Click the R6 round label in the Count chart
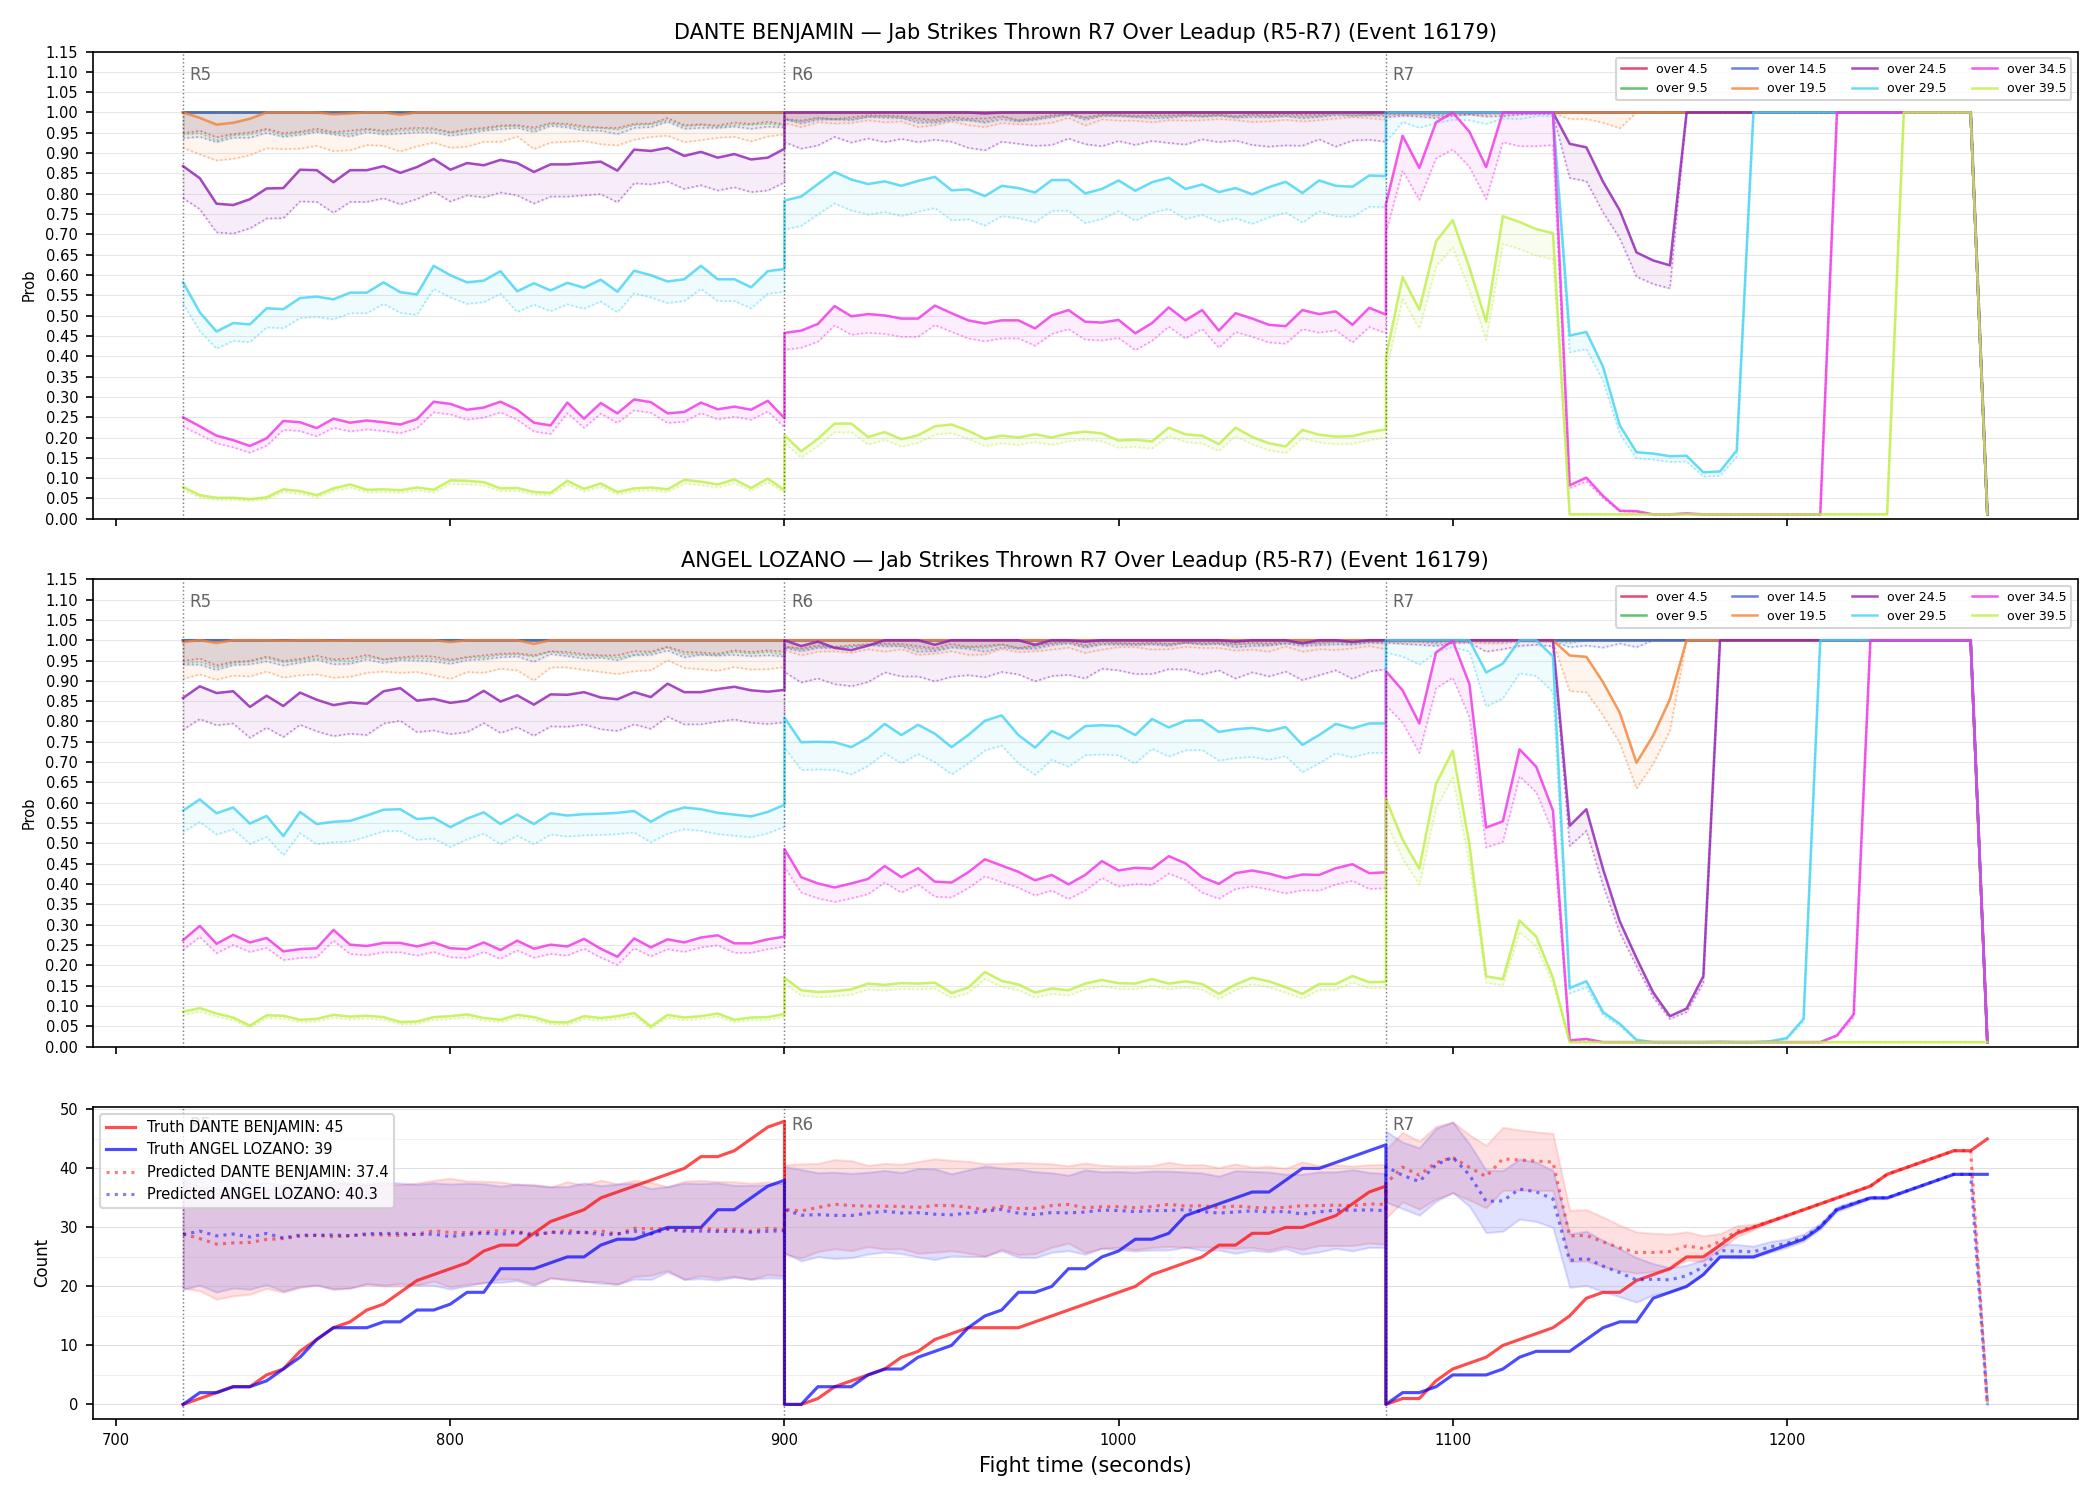Viewport: 2100px width, 1500px height. 802,1124
